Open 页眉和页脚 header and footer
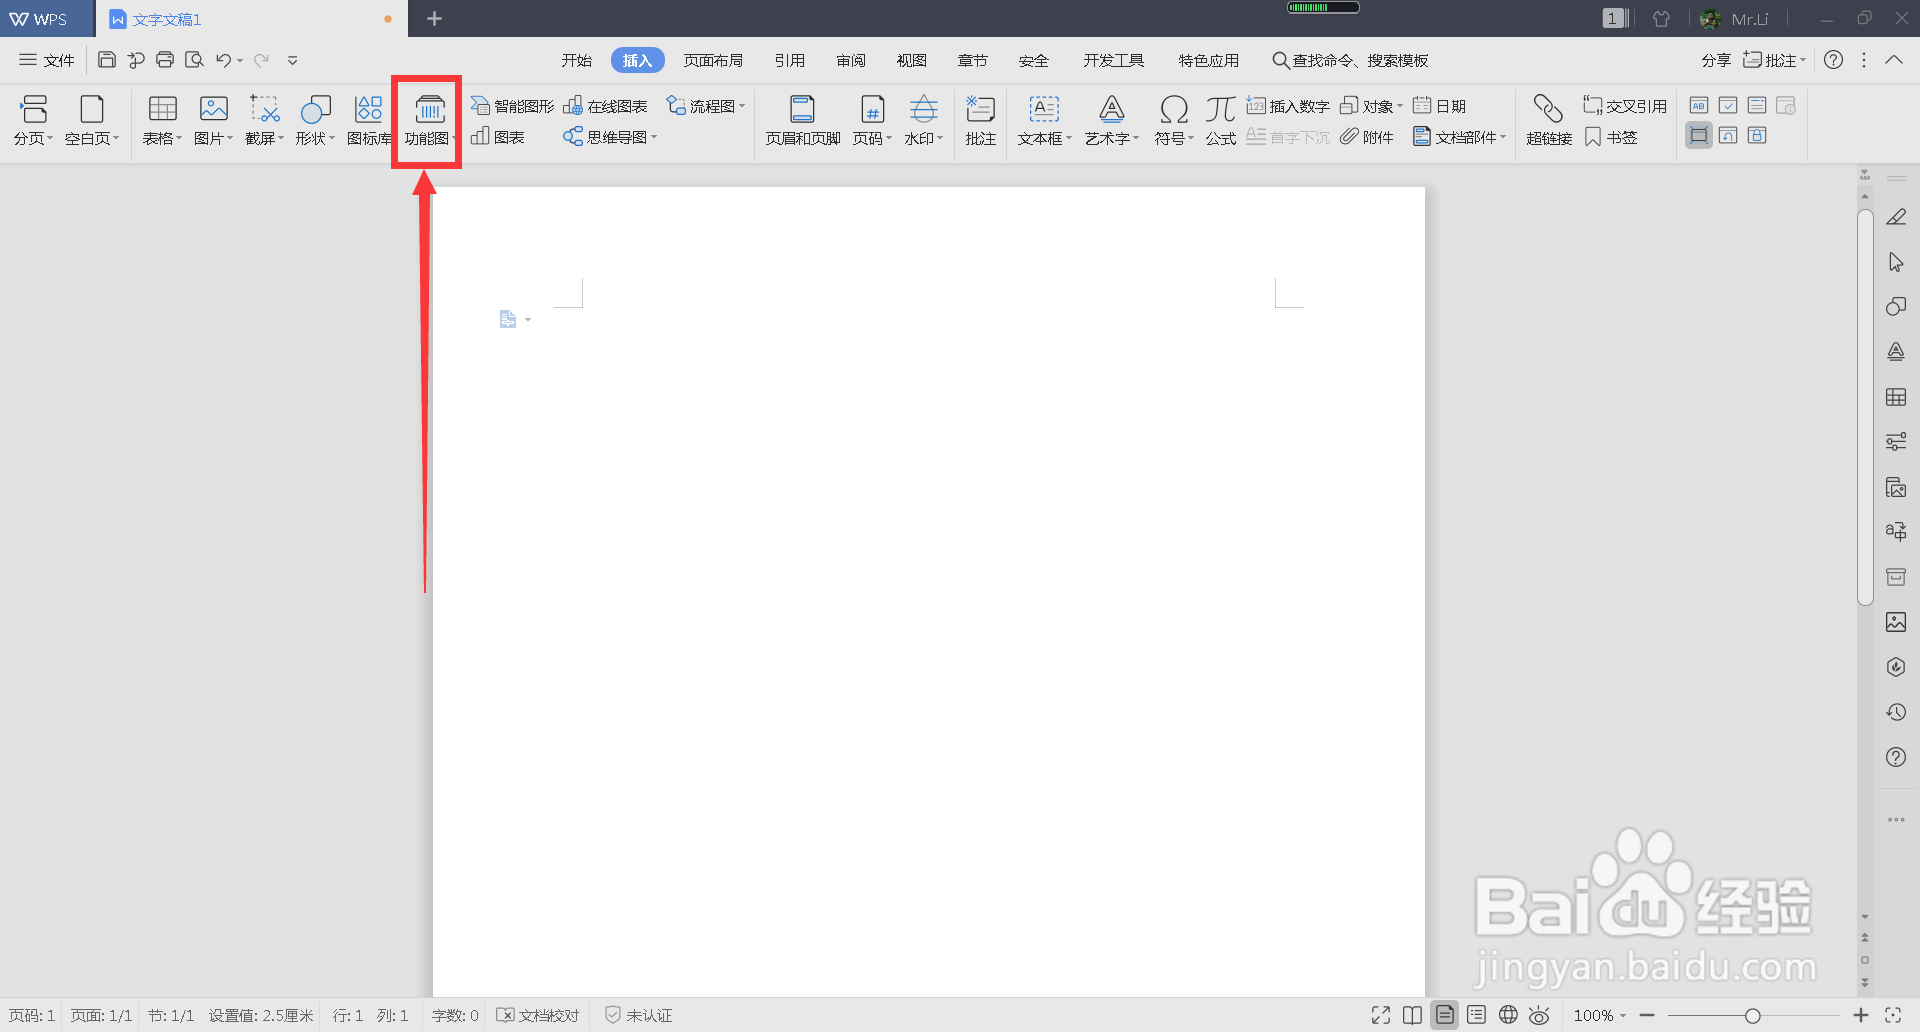Viewport: 1920px width, 1032px height. click(x=803, y=120)
